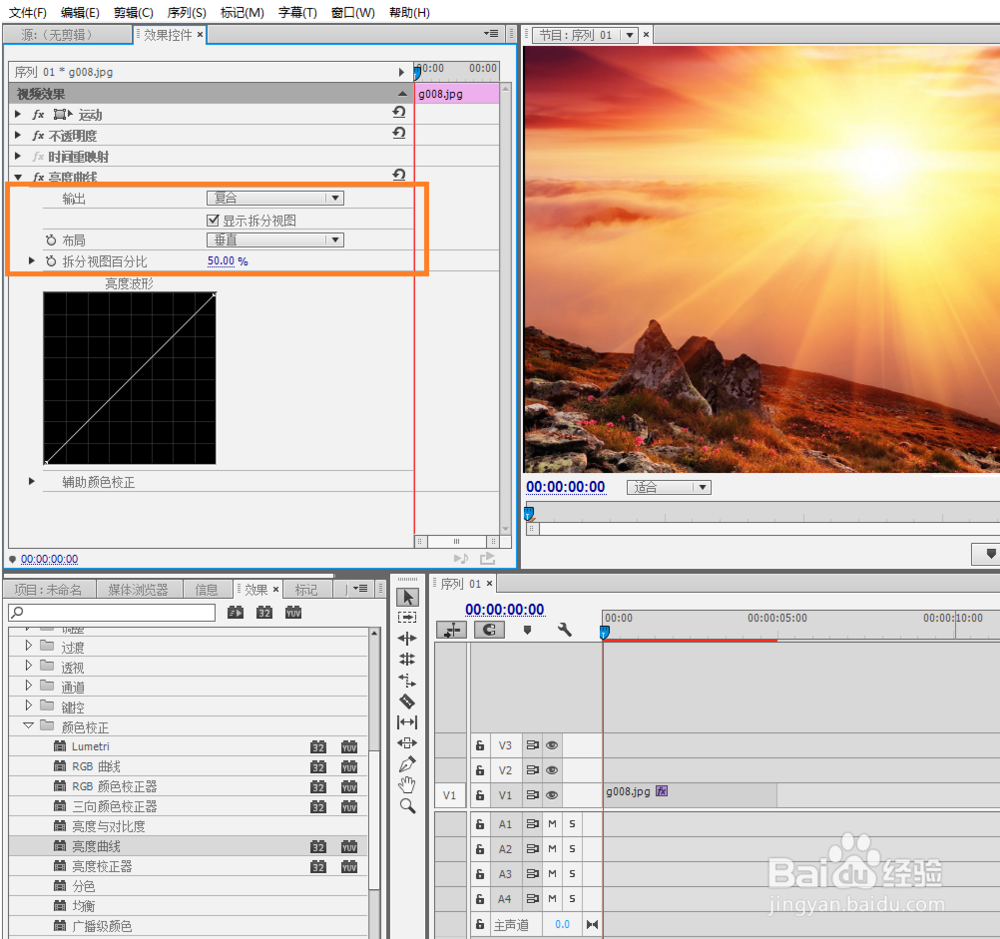
Task: Collapse the 颜色校正 folder
Action: (28, 726)
